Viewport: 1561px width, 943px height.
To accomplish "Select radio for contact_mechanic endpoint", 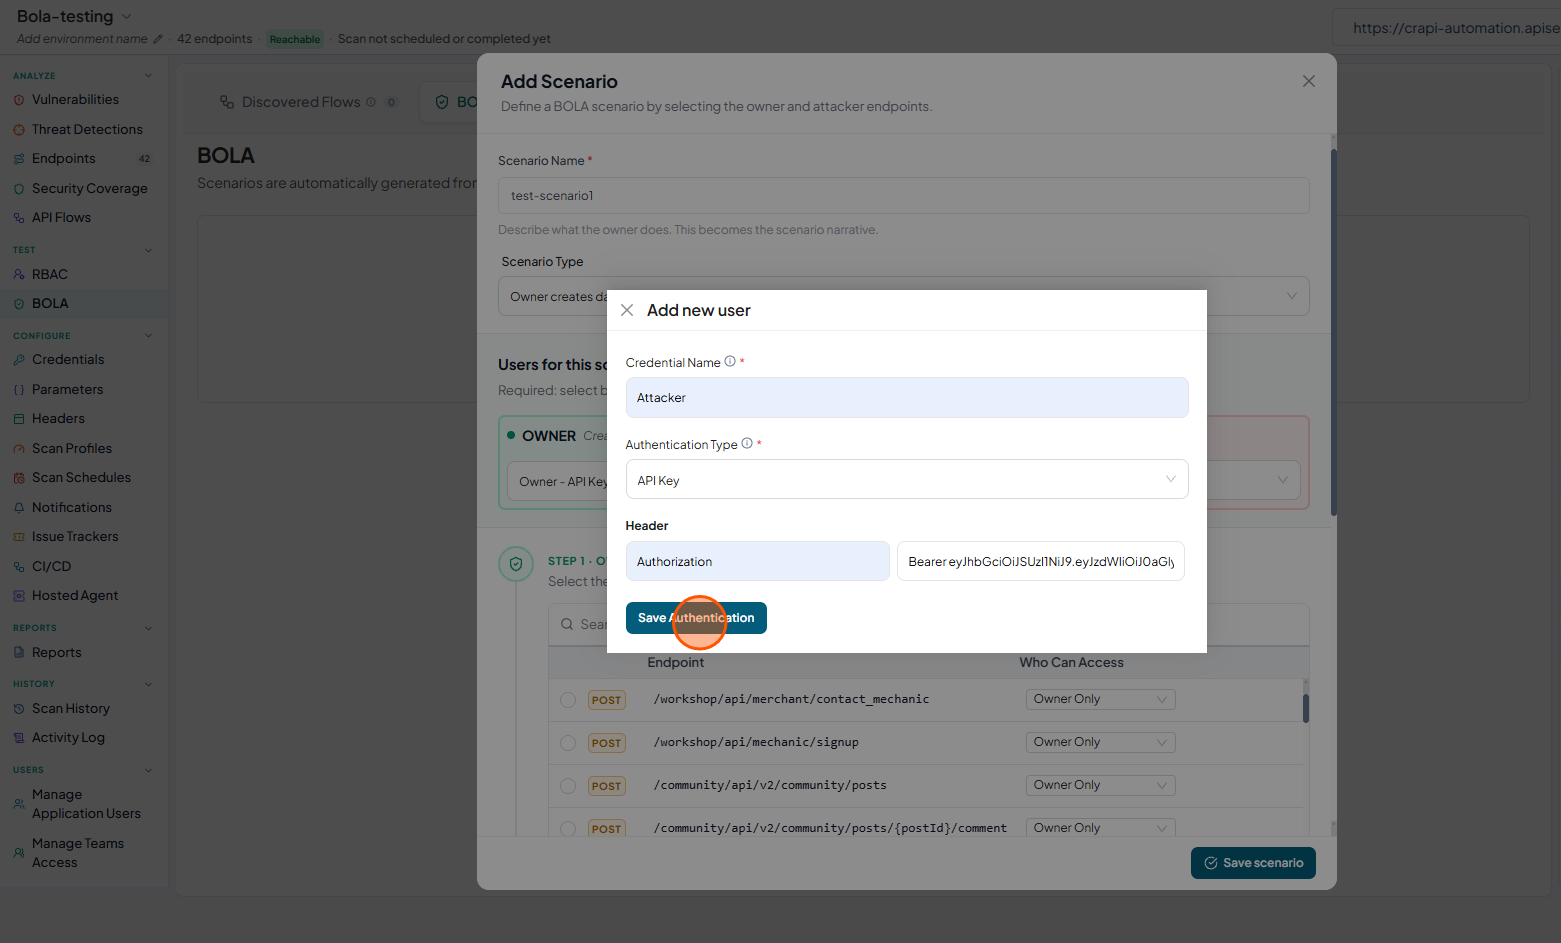I will coord(568,700).
